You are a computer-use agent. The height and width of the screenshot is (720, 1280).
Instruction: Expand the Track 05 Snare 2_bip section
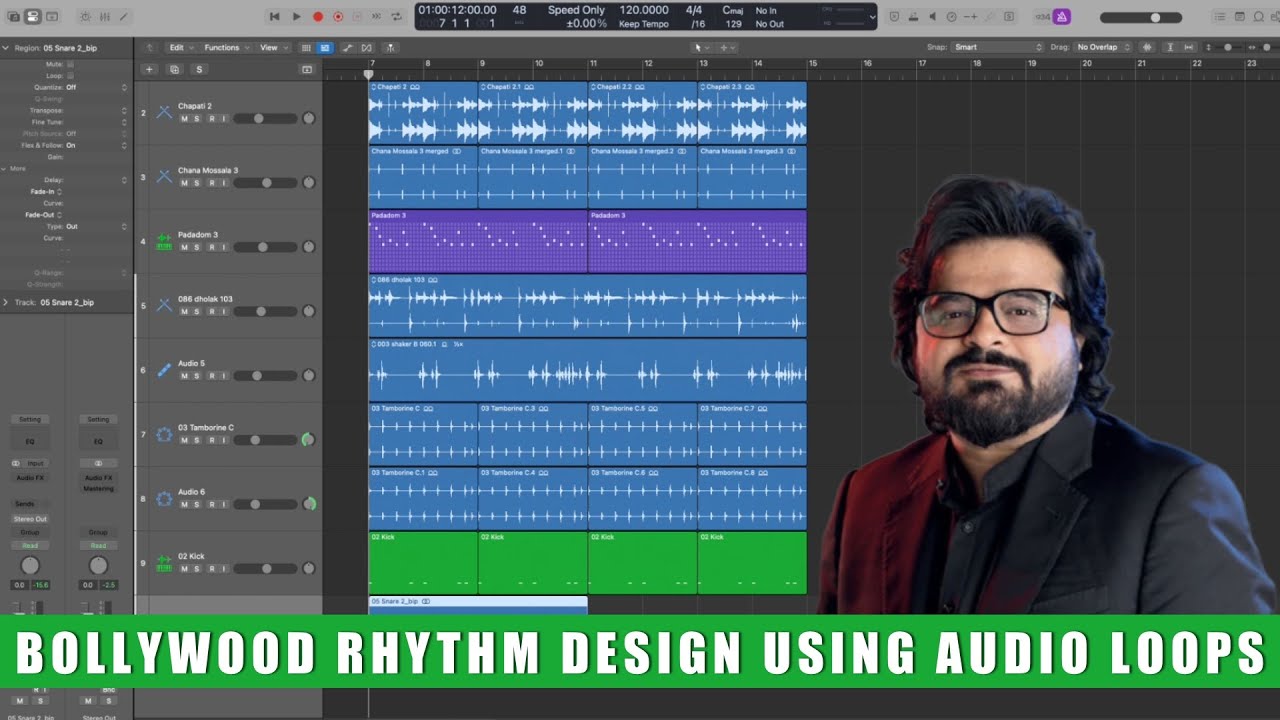tap(5, 302)
